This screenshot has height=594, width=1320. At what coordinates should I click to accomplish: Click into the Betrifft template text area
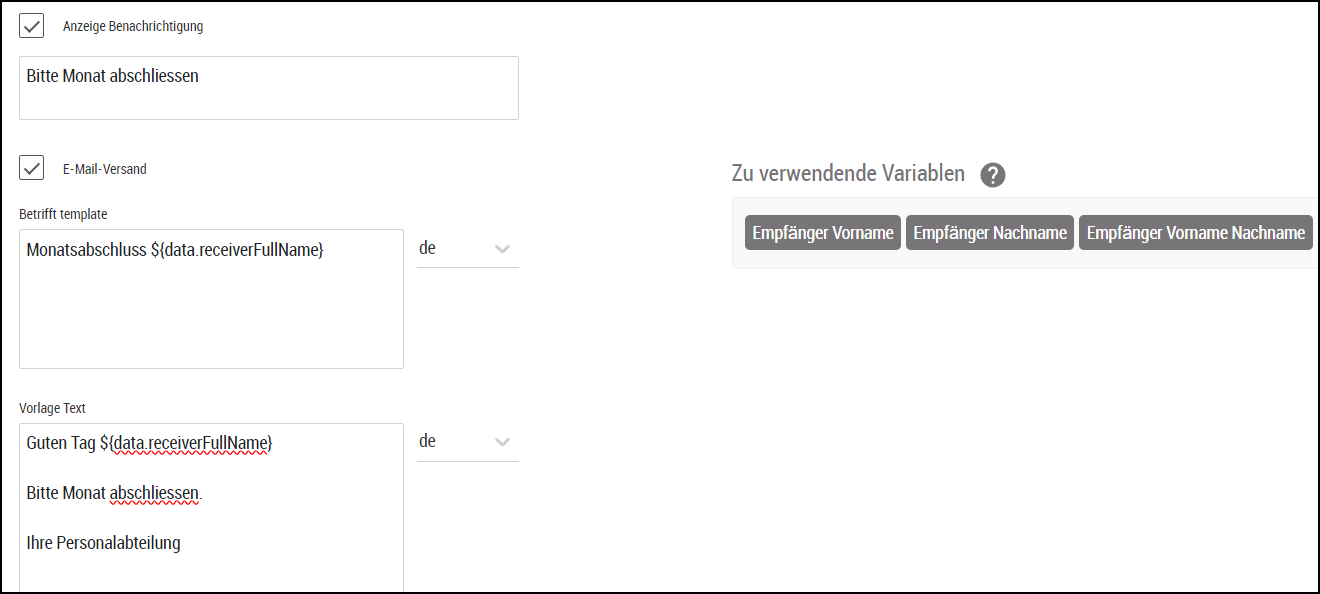(211, 299)
